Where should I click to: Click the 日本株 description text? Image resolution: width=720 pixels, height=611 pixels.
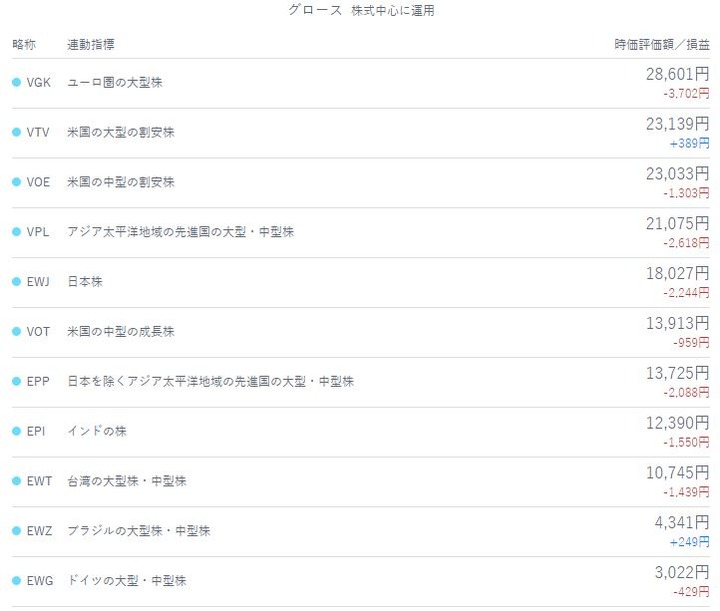pyautogui.click(x=84, y=282)
